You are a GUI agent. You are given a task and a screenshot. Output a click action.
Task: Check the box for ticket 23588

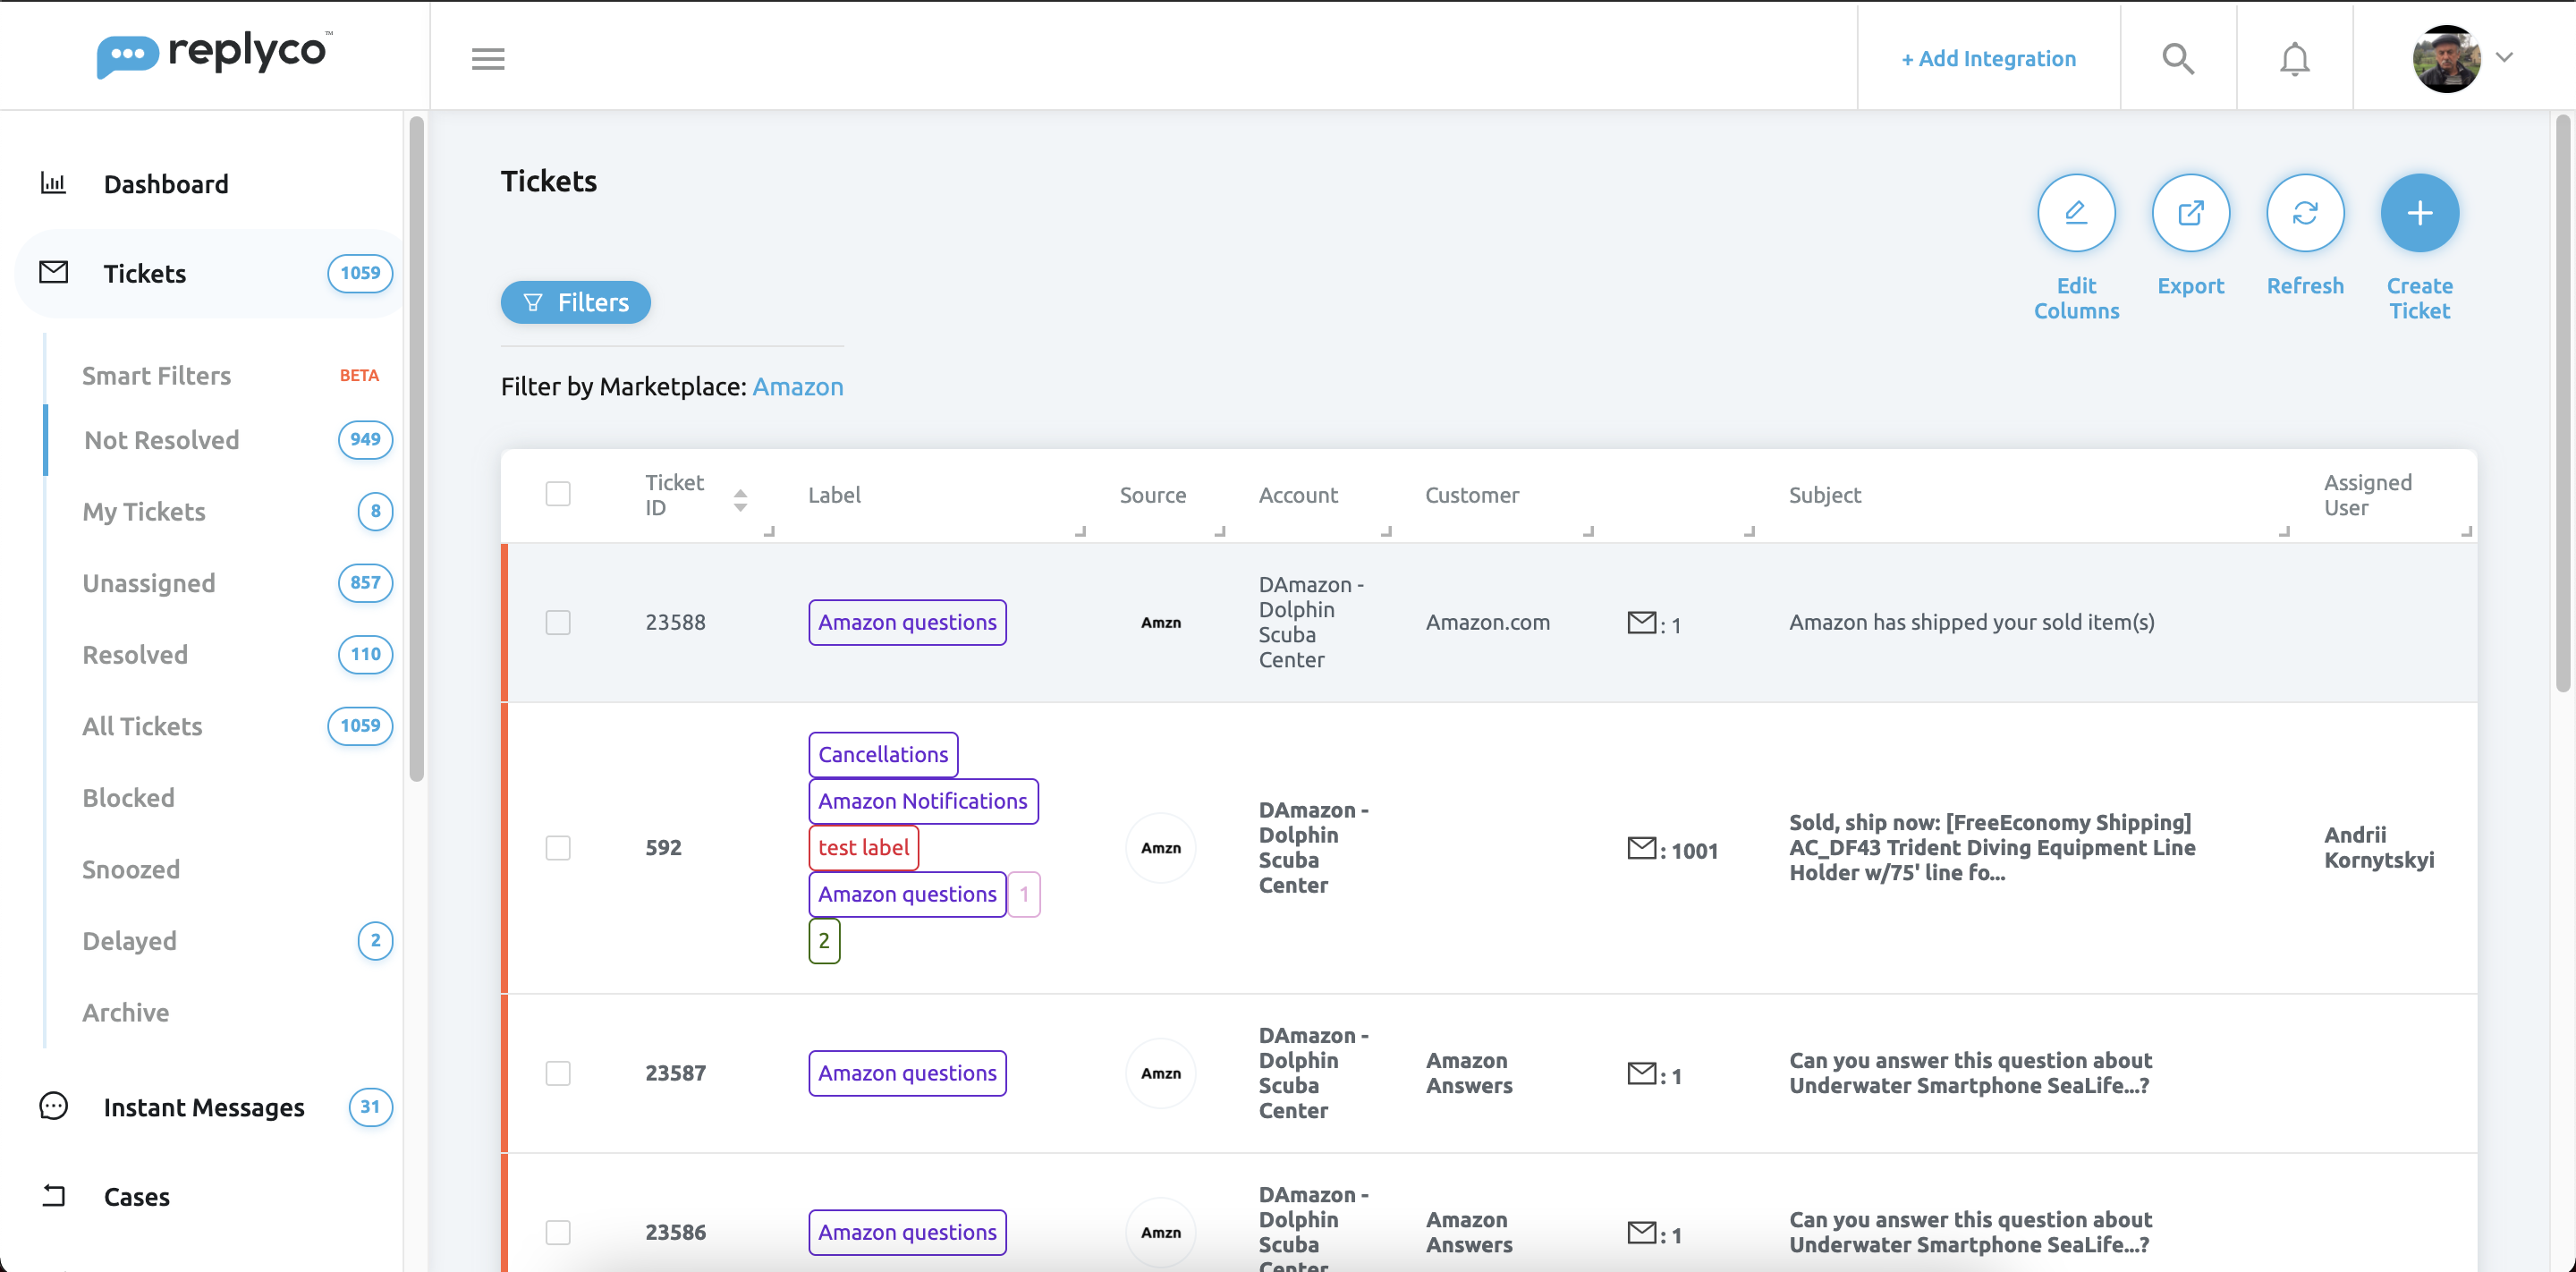pos(558,622)
